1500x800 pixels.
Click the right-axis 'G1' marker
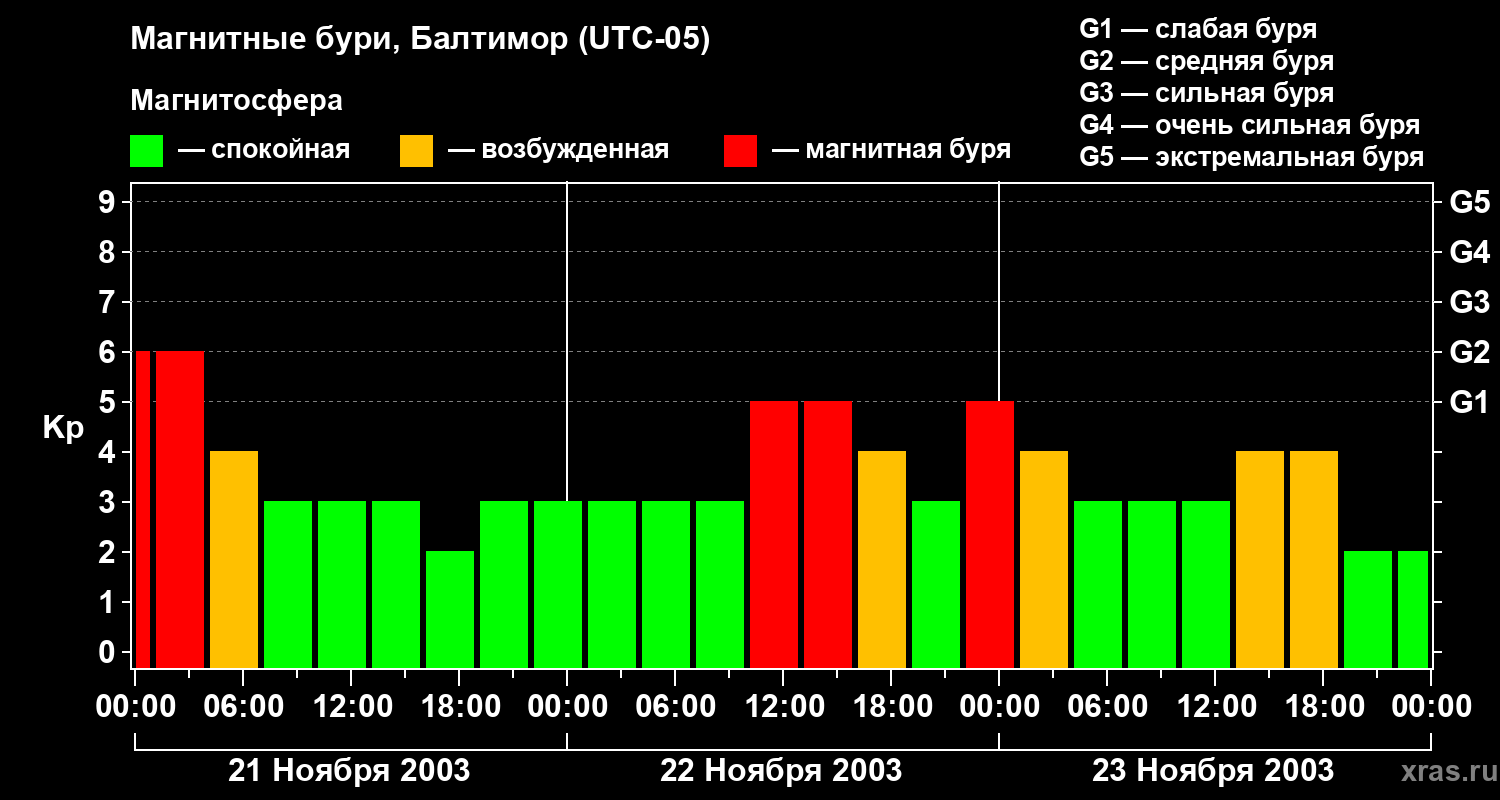1469,402
